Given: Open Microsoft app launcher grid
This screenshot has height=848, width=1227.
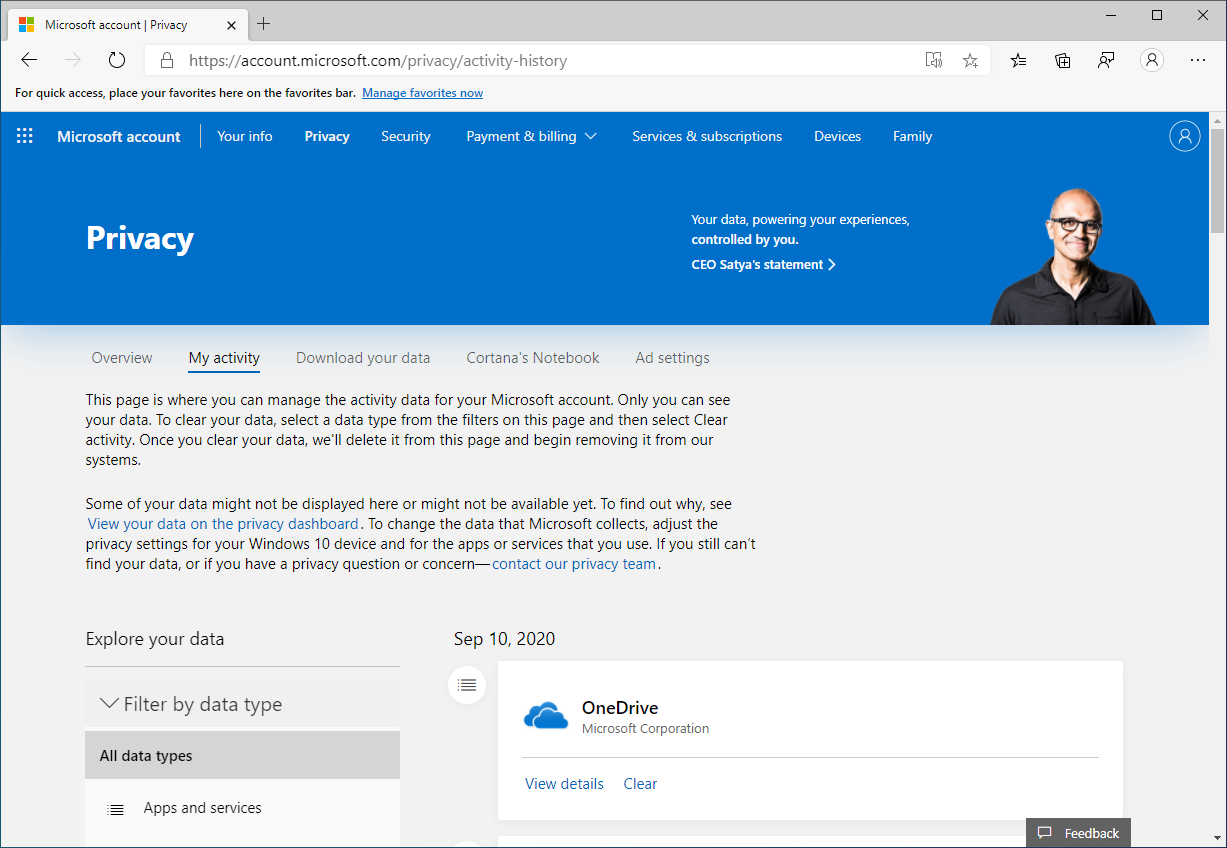Looking at the screenshot, I should pyautogui.click(x=25, y=136).
